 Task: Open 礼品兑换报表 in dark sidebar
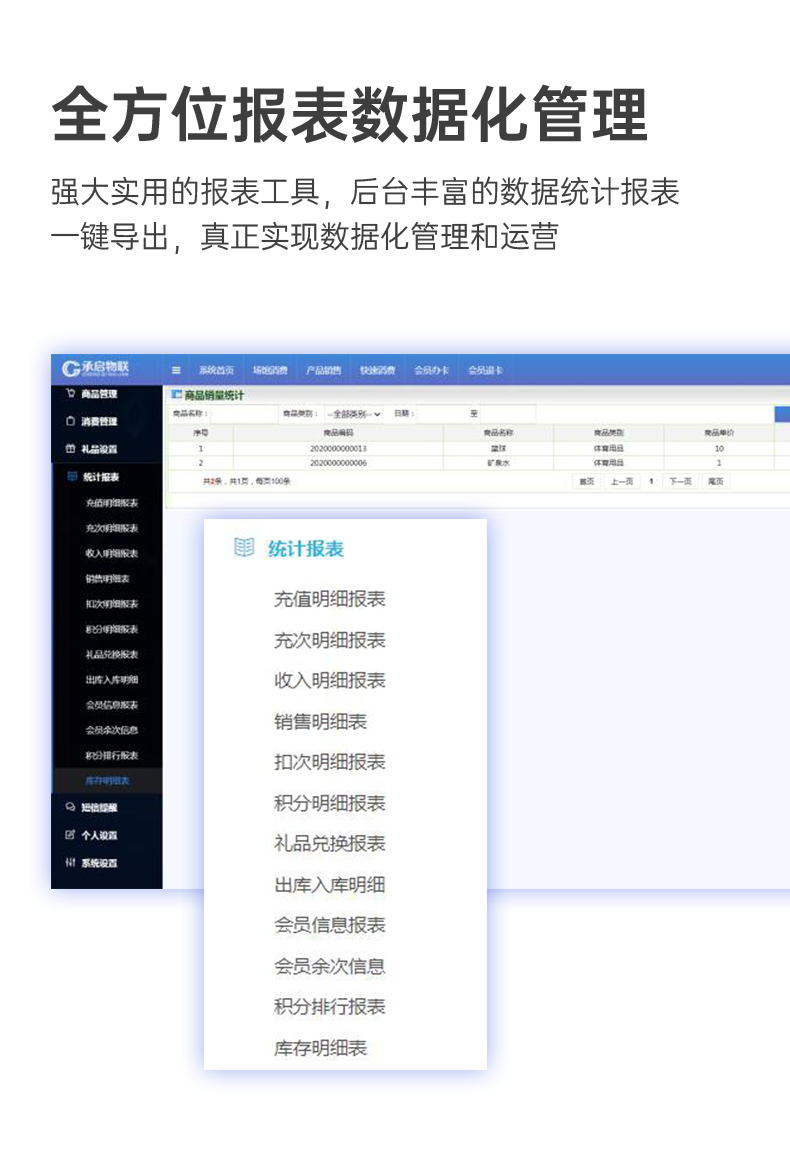point(111,655)
